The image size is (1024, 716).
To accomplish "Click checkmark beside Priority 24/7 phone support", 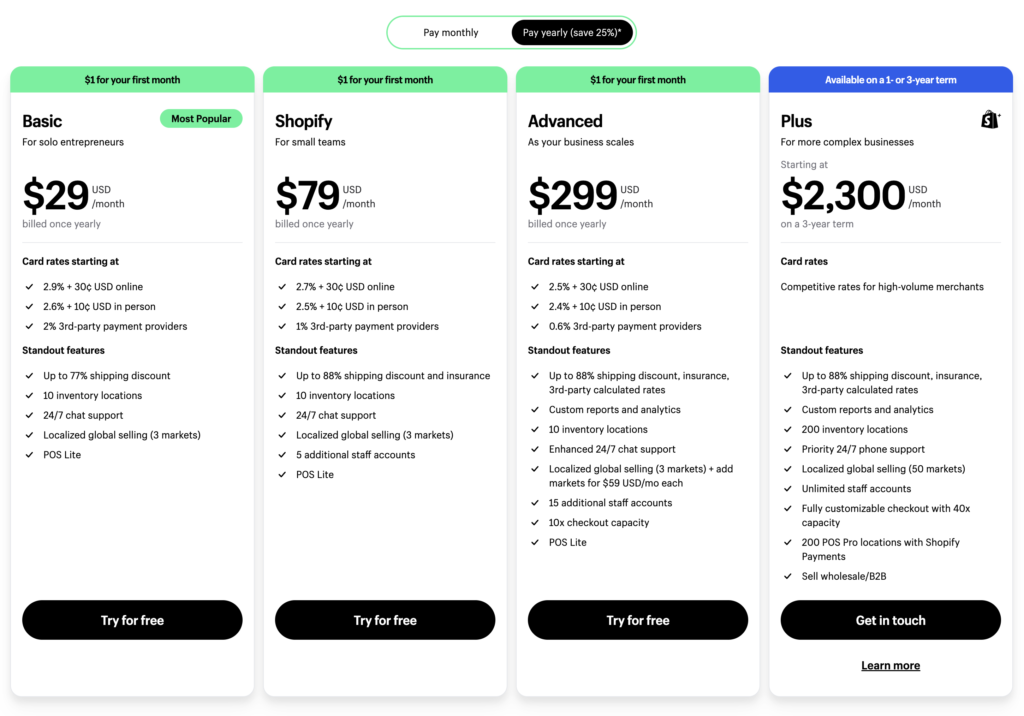I will coord(787,450).
